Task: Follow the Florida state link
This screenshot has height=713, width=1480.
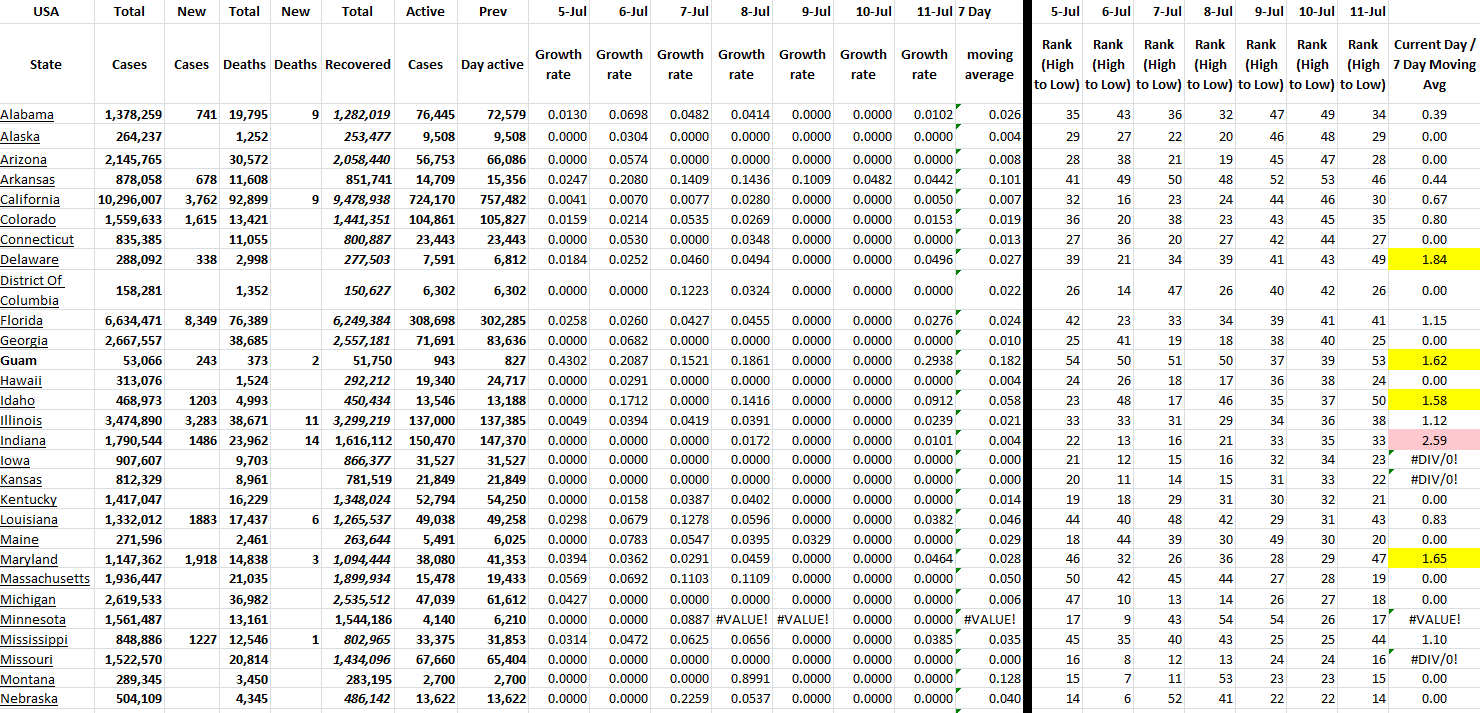Action: [x=22, y=321]
